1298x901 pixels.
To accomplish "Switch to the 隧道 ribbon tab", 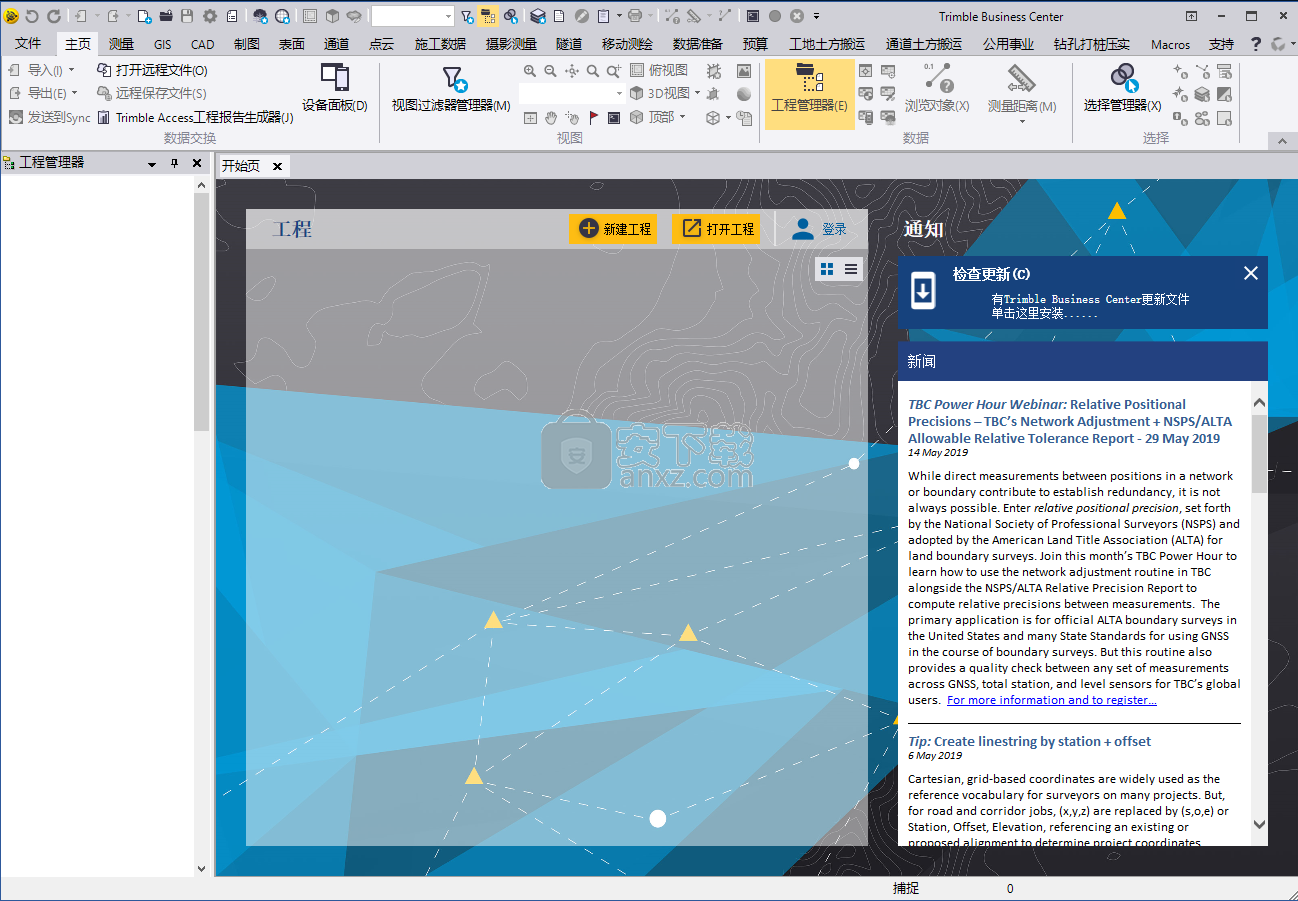I will (568, 43).
